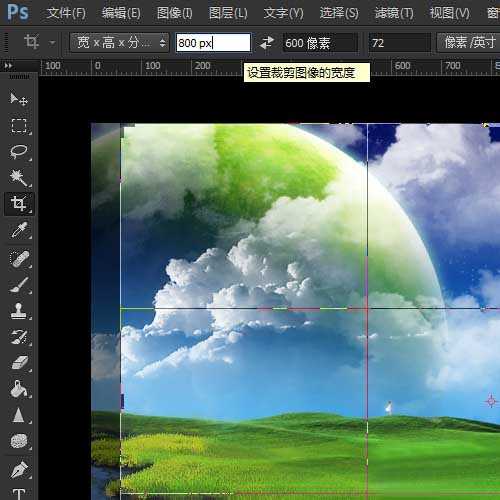Click the crop height field showing 600 像素
The image size is (500, 500).
click(320, 43)
